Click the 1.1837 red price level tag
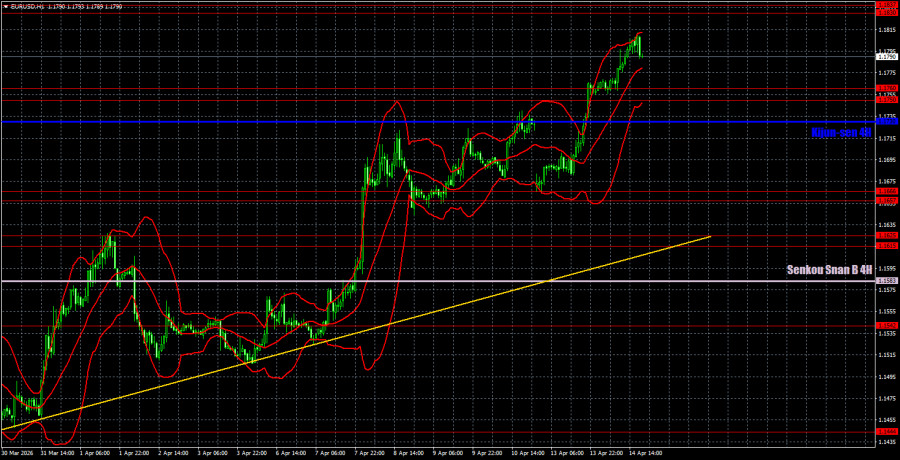Screen dimensions: 900x460 [887, 5]
